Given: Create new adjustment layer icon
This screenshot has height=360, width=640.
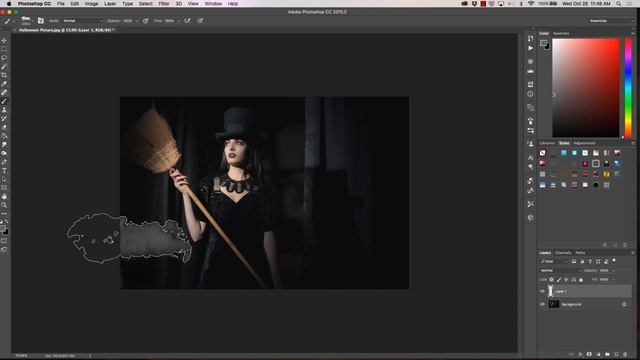Looking at the screenshot, I should 598,354.
